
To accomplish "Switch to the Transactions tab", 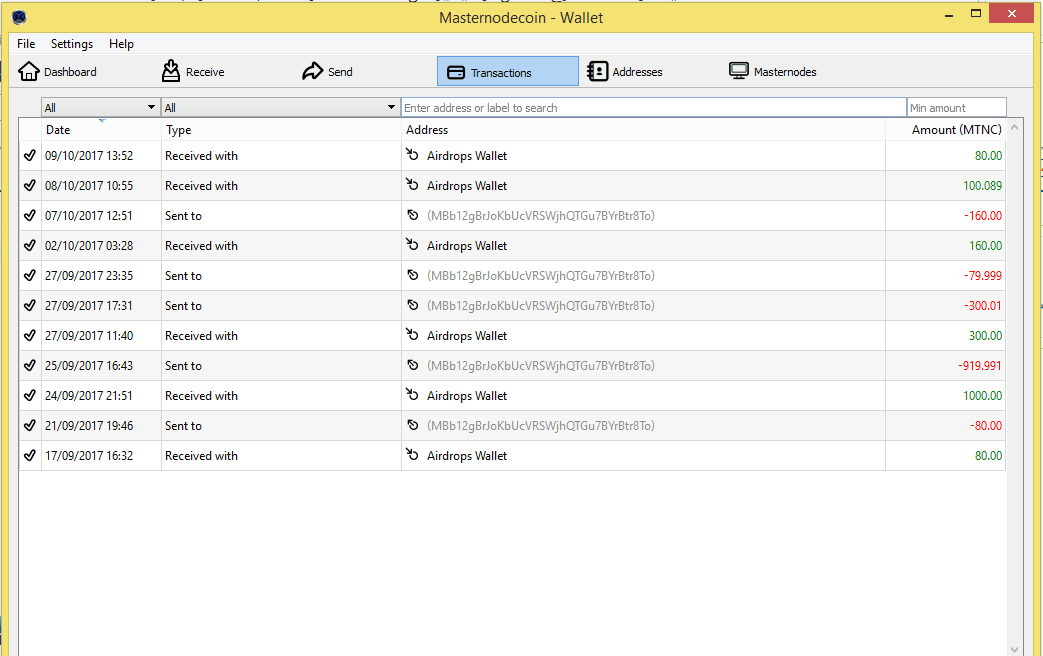I will 508,72.
